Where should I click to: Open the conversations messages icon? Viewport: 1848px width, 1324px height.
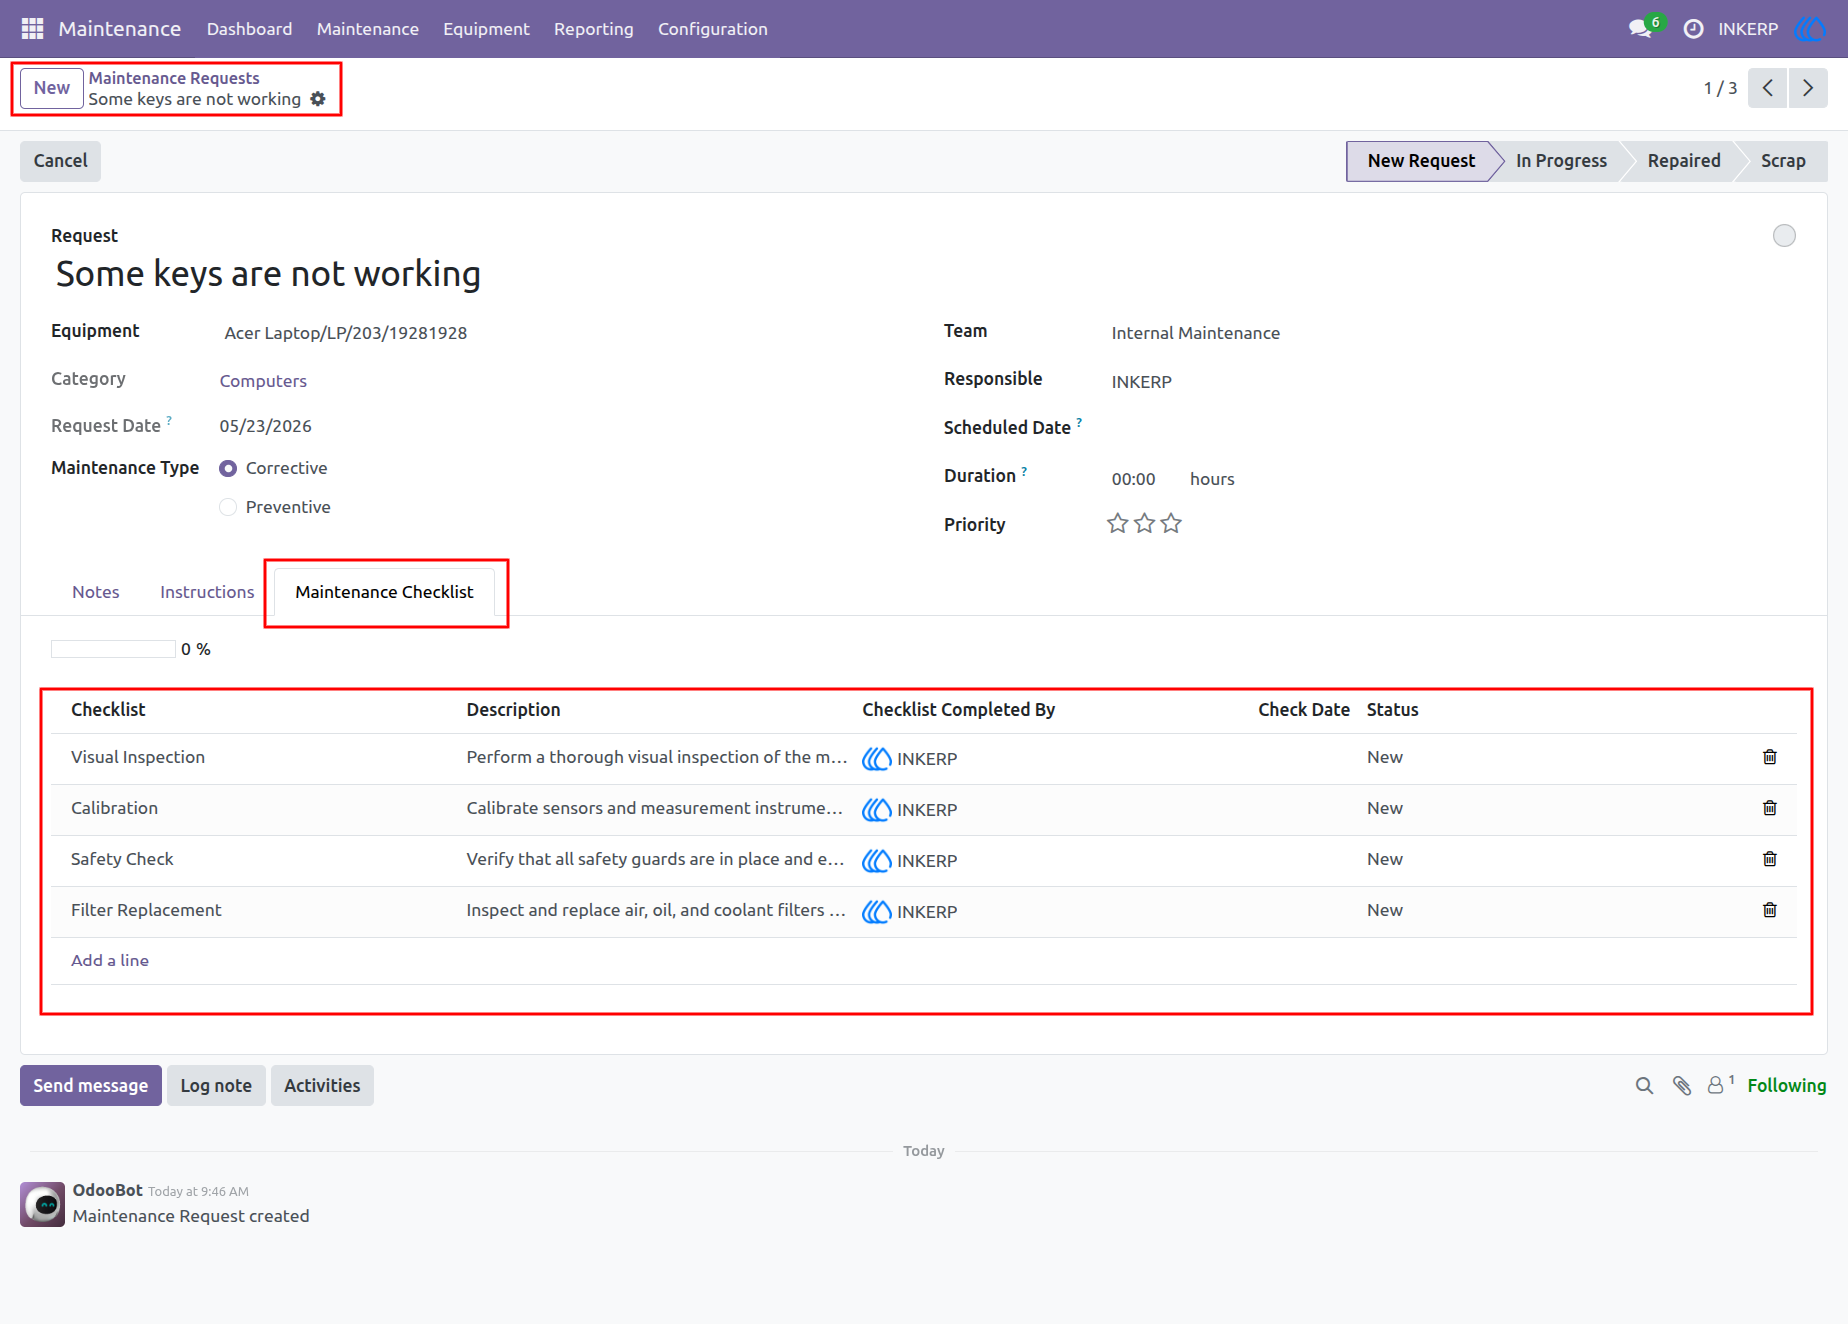(x=1640, y=29)
